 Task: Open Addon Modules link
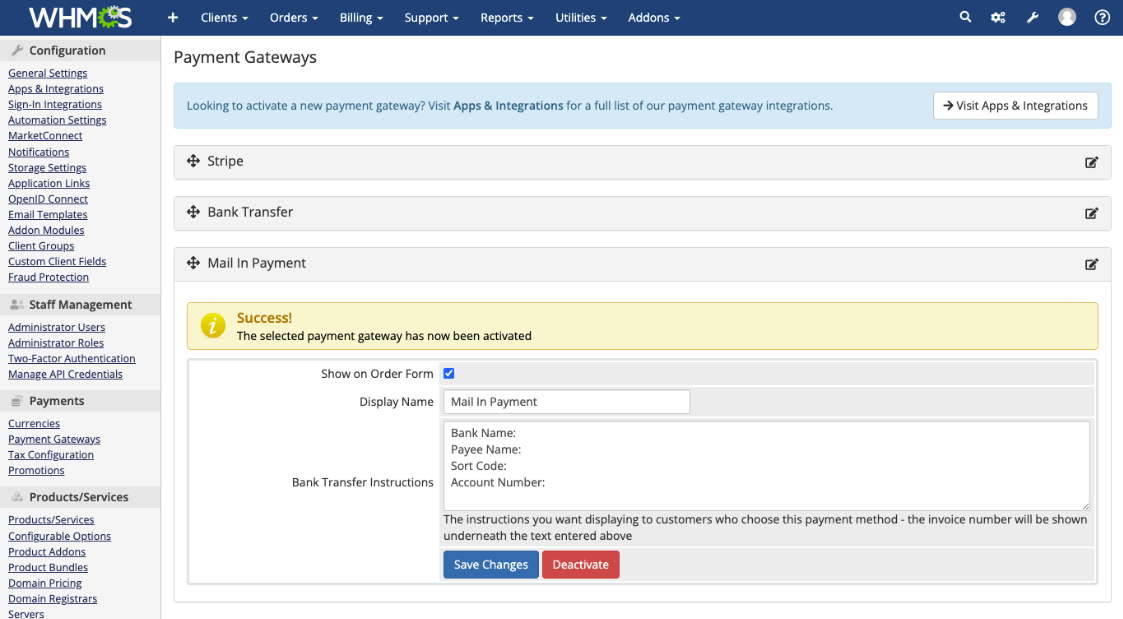click(46, 230)
